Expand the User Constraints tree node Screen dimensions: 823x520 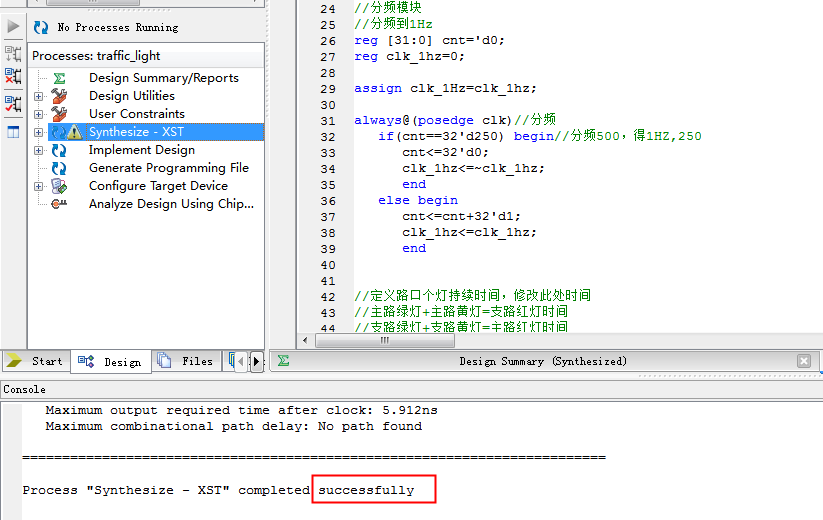[x=38, y=114]
